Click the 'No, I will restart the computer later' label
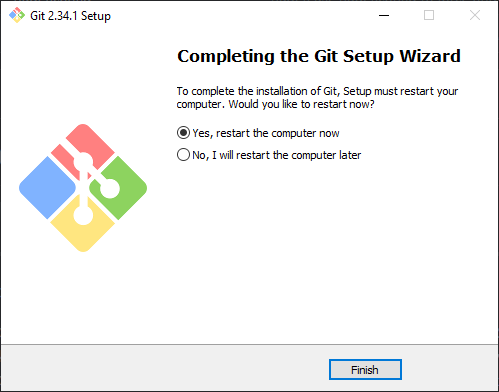 277,155
